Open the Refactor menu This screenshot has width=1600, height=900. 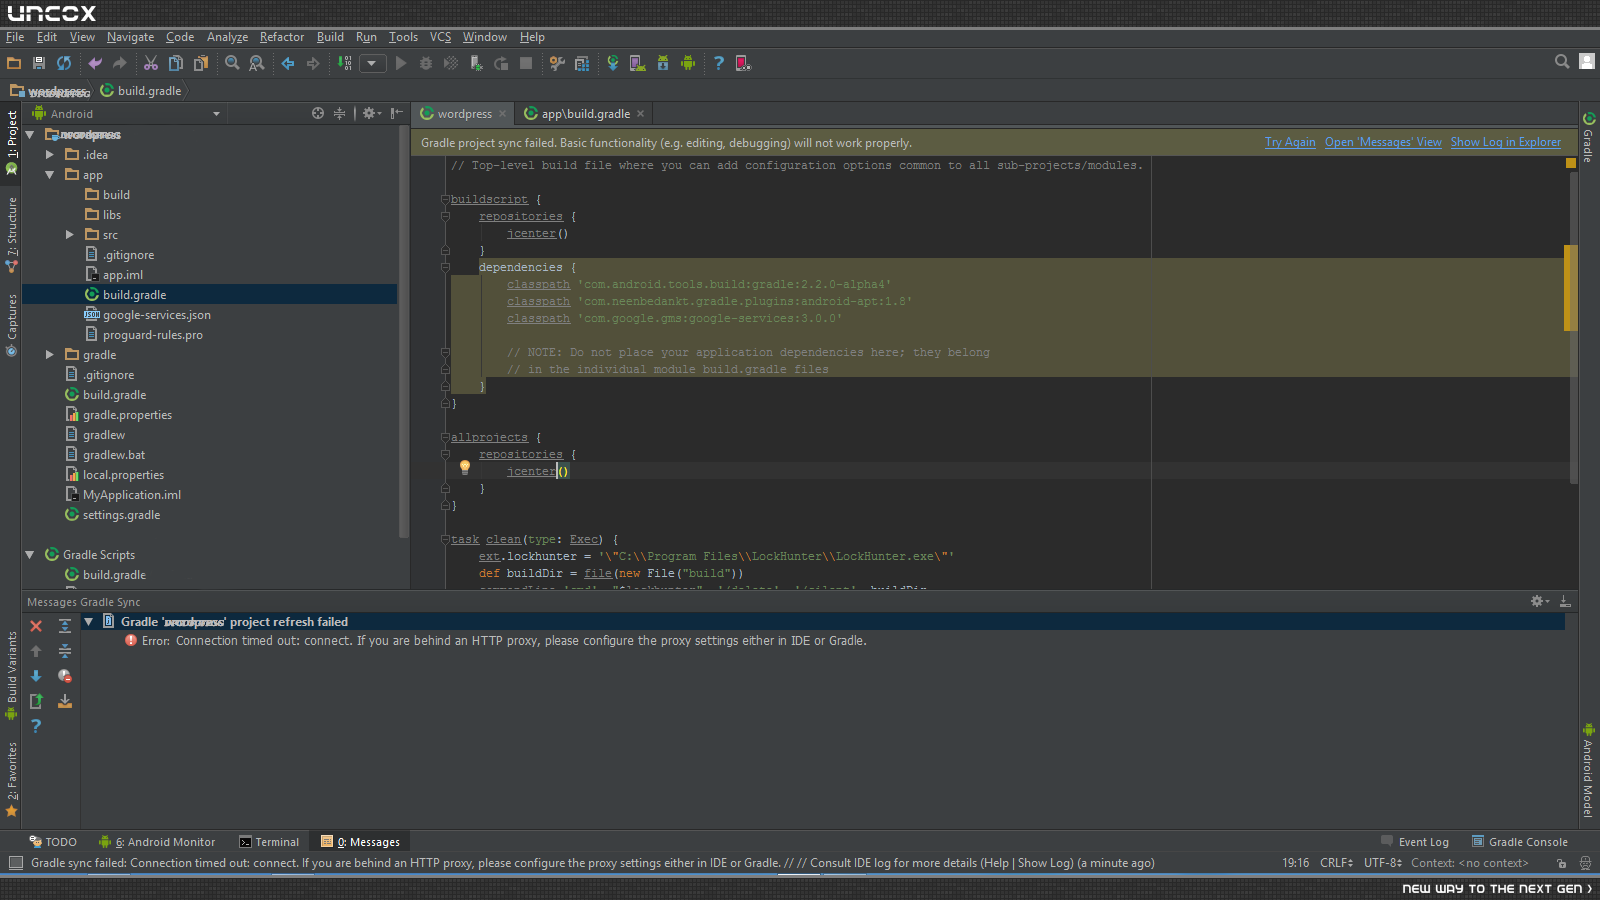tap(282, 37)
